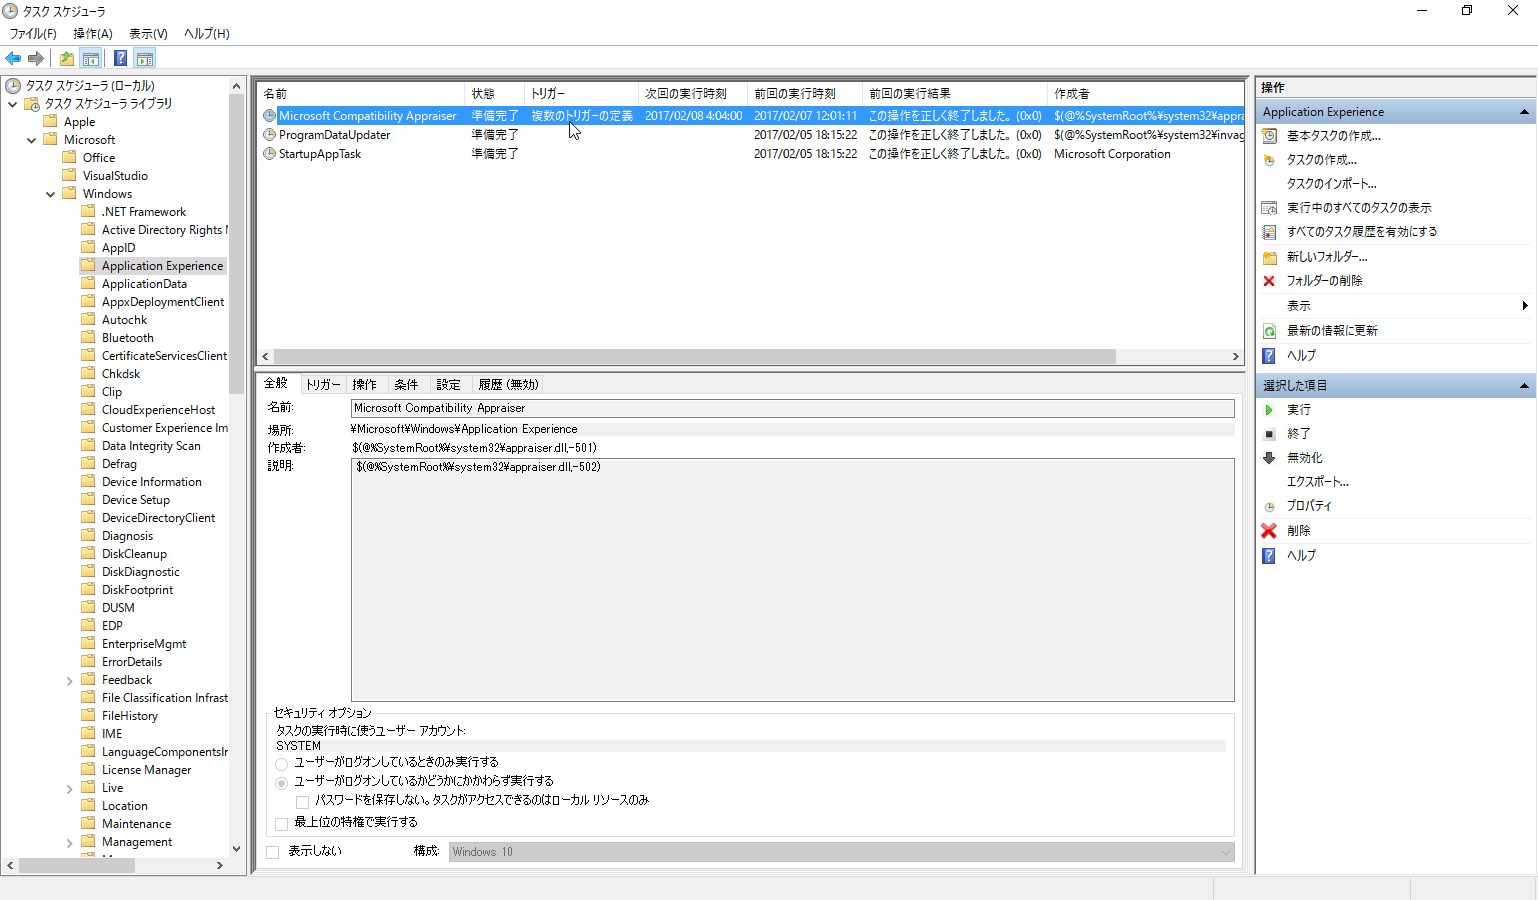The height and width of the screenshot is (900, 1538).
Task: Click the Enable All Task History icon
Action: 1268,231
